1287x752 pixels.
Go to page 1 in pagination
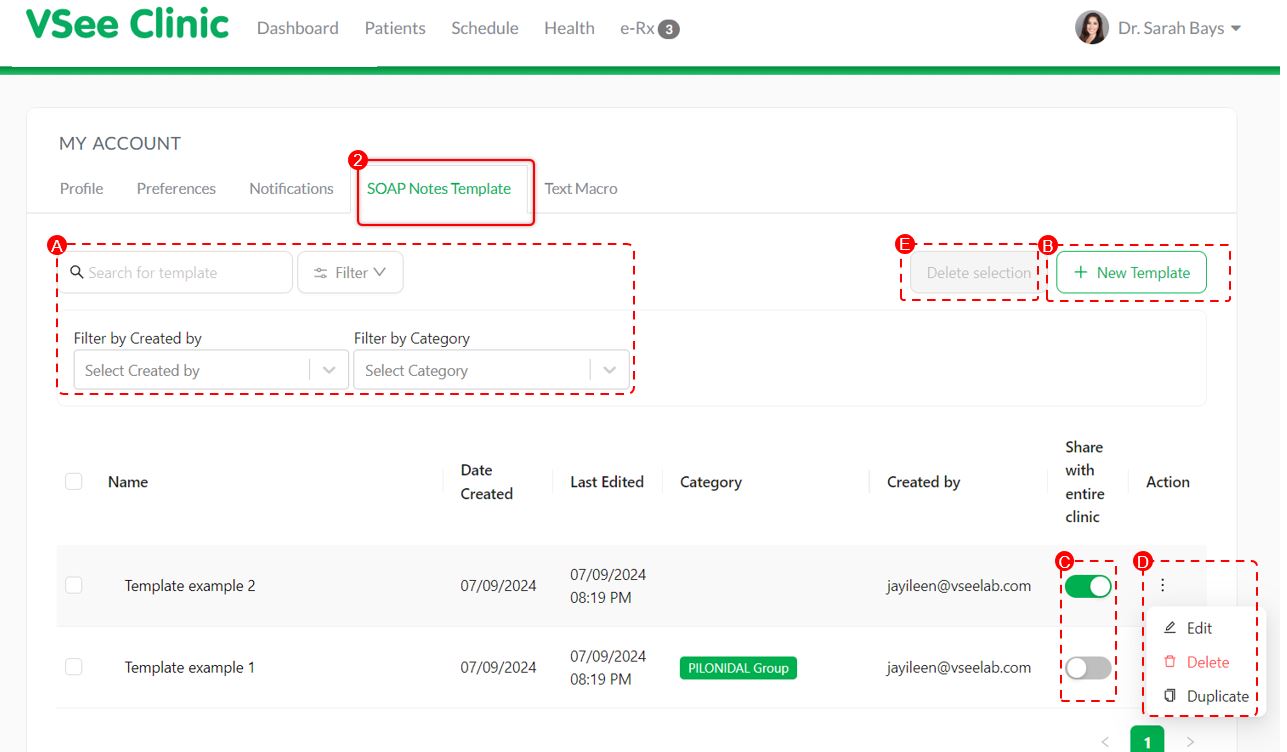1147,740
